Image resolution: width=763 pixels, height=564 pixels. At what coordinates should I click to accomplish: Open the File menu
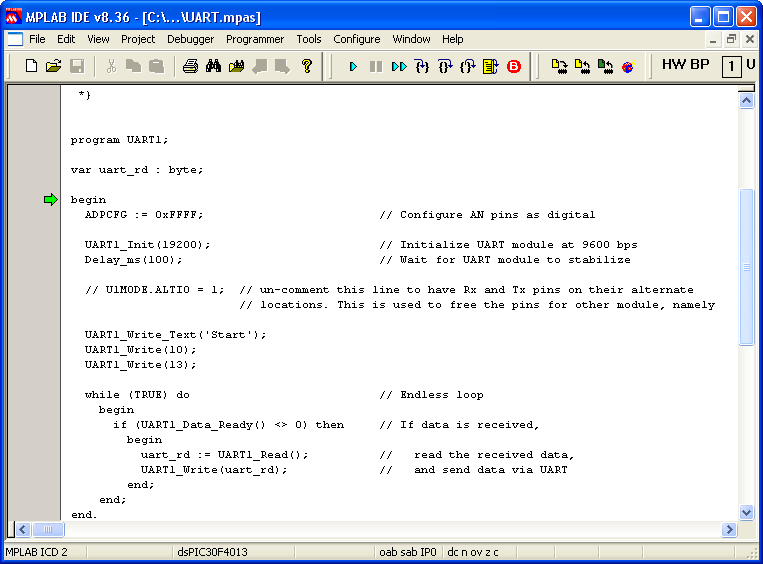[x=37, y=39]
